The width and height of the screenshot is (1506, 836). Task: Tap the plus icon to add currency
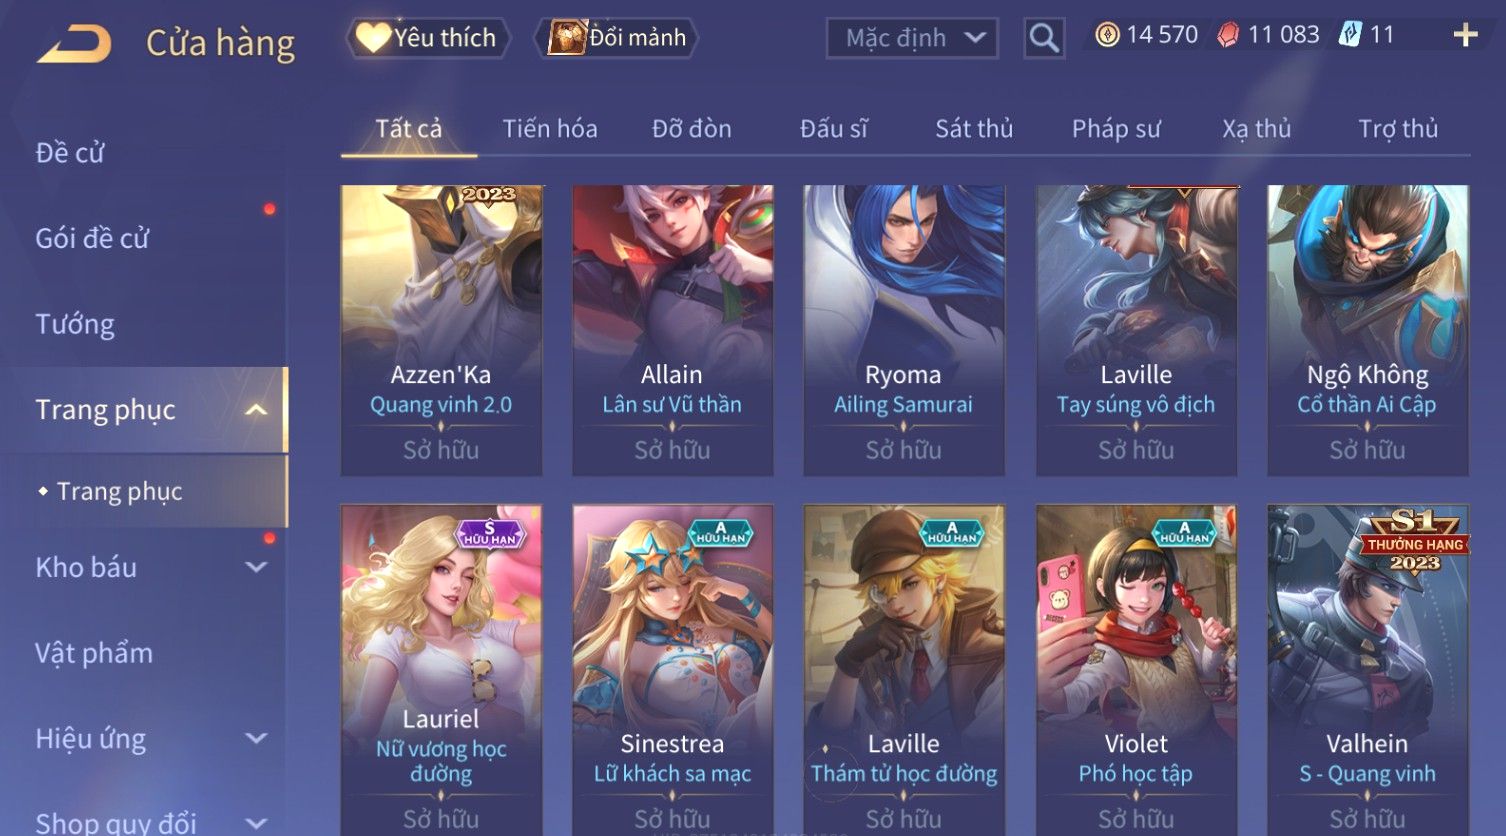click(x=1465, y=36)
